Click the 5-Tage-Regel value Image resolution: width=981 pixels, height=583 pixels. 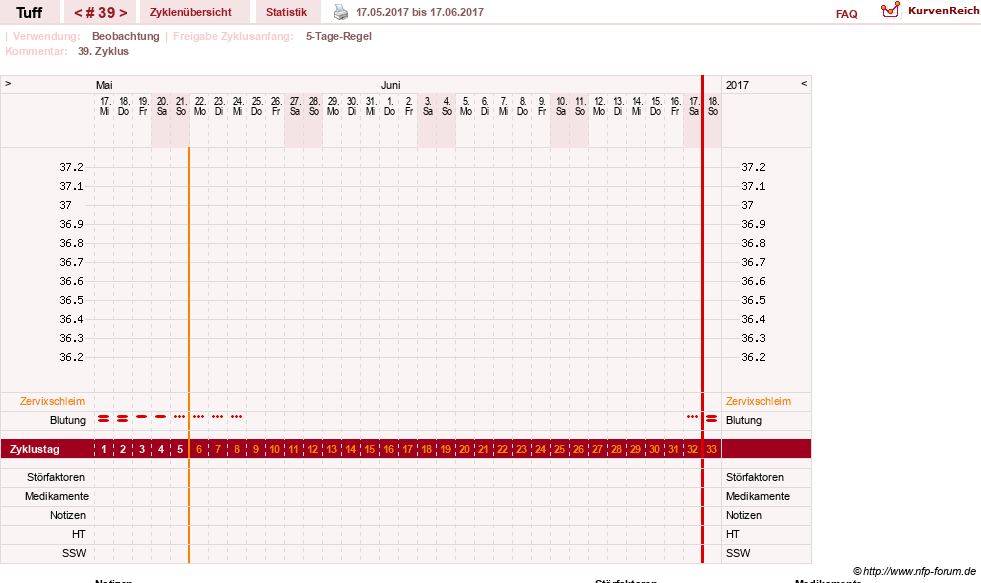point(338,36)
